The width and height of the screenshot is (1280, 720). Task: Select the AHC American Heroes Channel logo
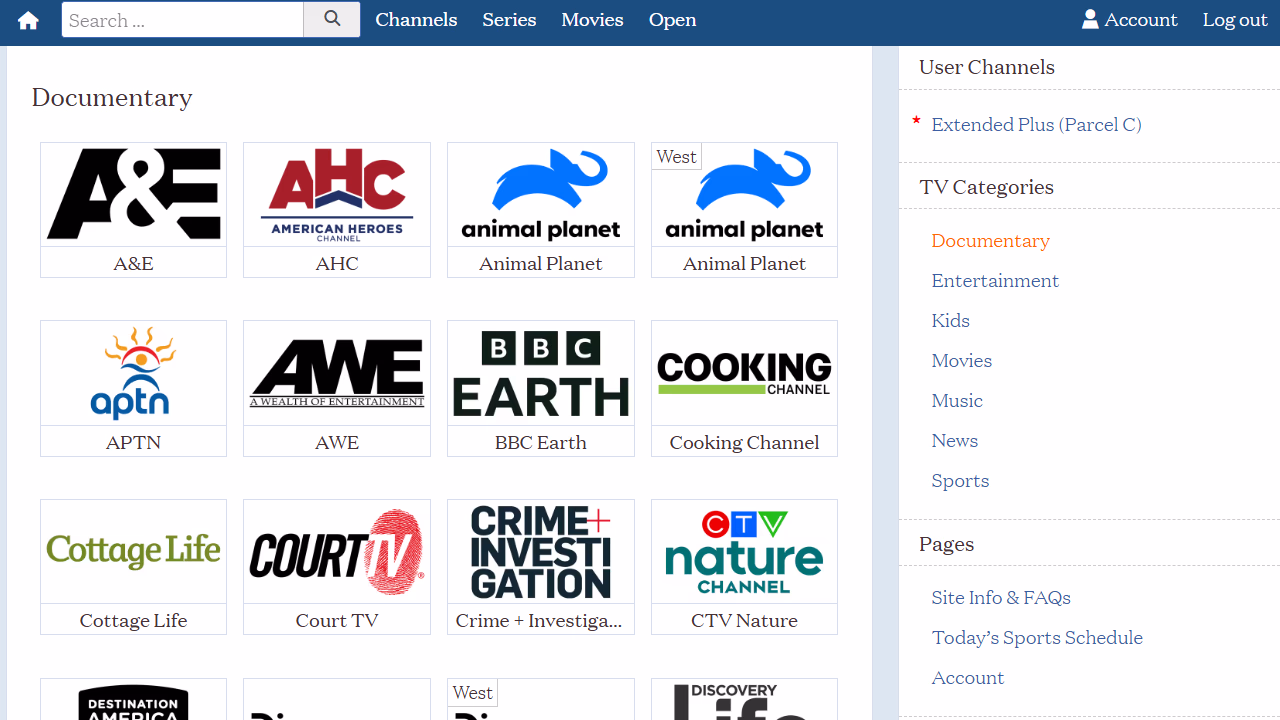pyautogui.click(x=337, y=195)
